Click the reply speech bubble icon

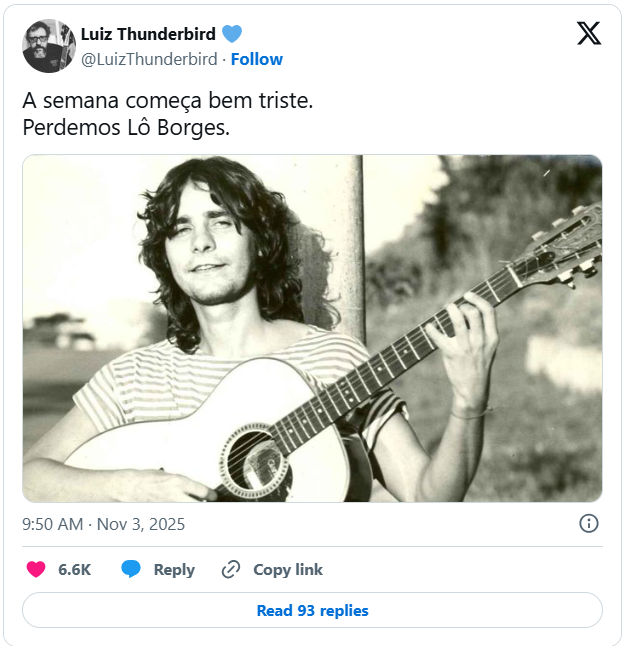(x=131, y=569)
